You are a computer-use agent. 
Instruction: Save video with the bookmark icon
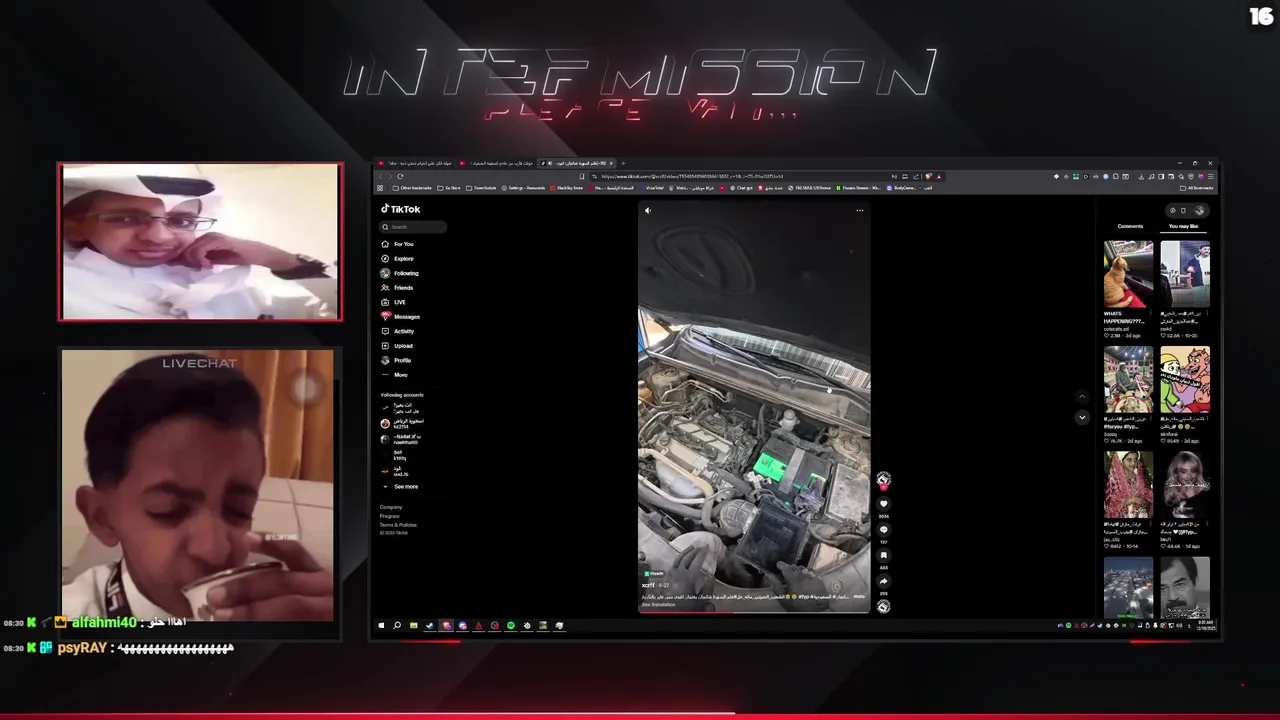coord(883,555)
